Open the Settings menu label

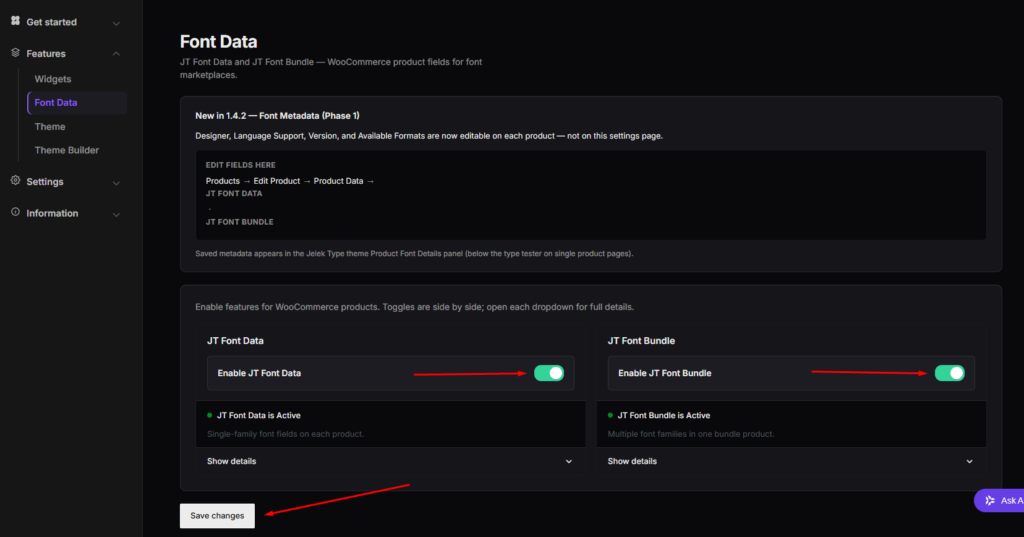[x=45, y=182]
